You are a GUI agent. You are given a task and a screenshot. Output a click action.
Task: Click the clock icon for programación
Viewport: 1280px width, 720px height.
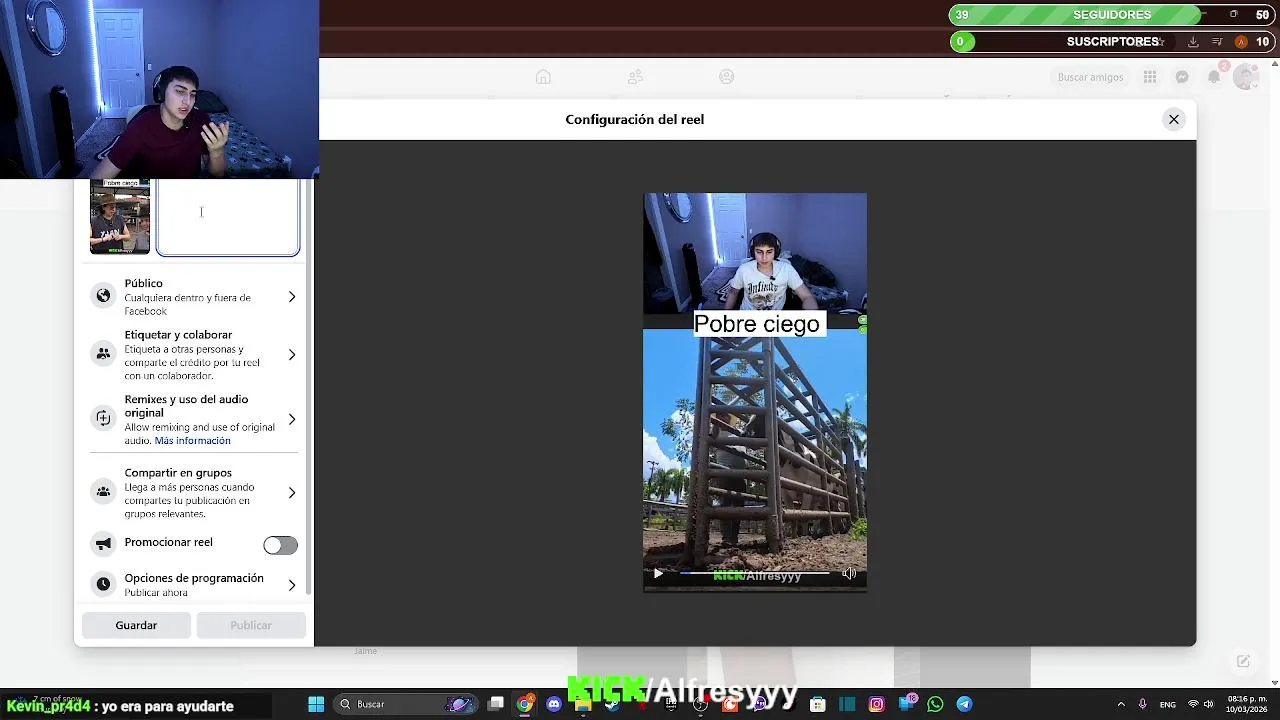(x=103, y=584)
